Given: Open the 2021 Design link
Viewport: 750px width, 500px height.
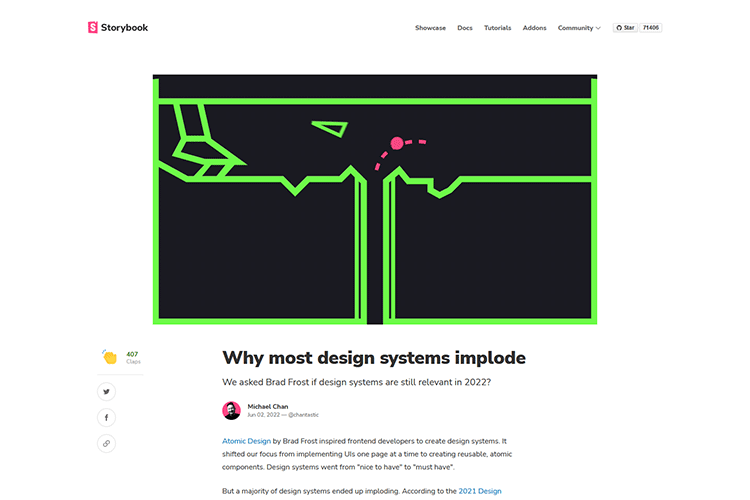Looking at the screenshot, I should 480,491.
